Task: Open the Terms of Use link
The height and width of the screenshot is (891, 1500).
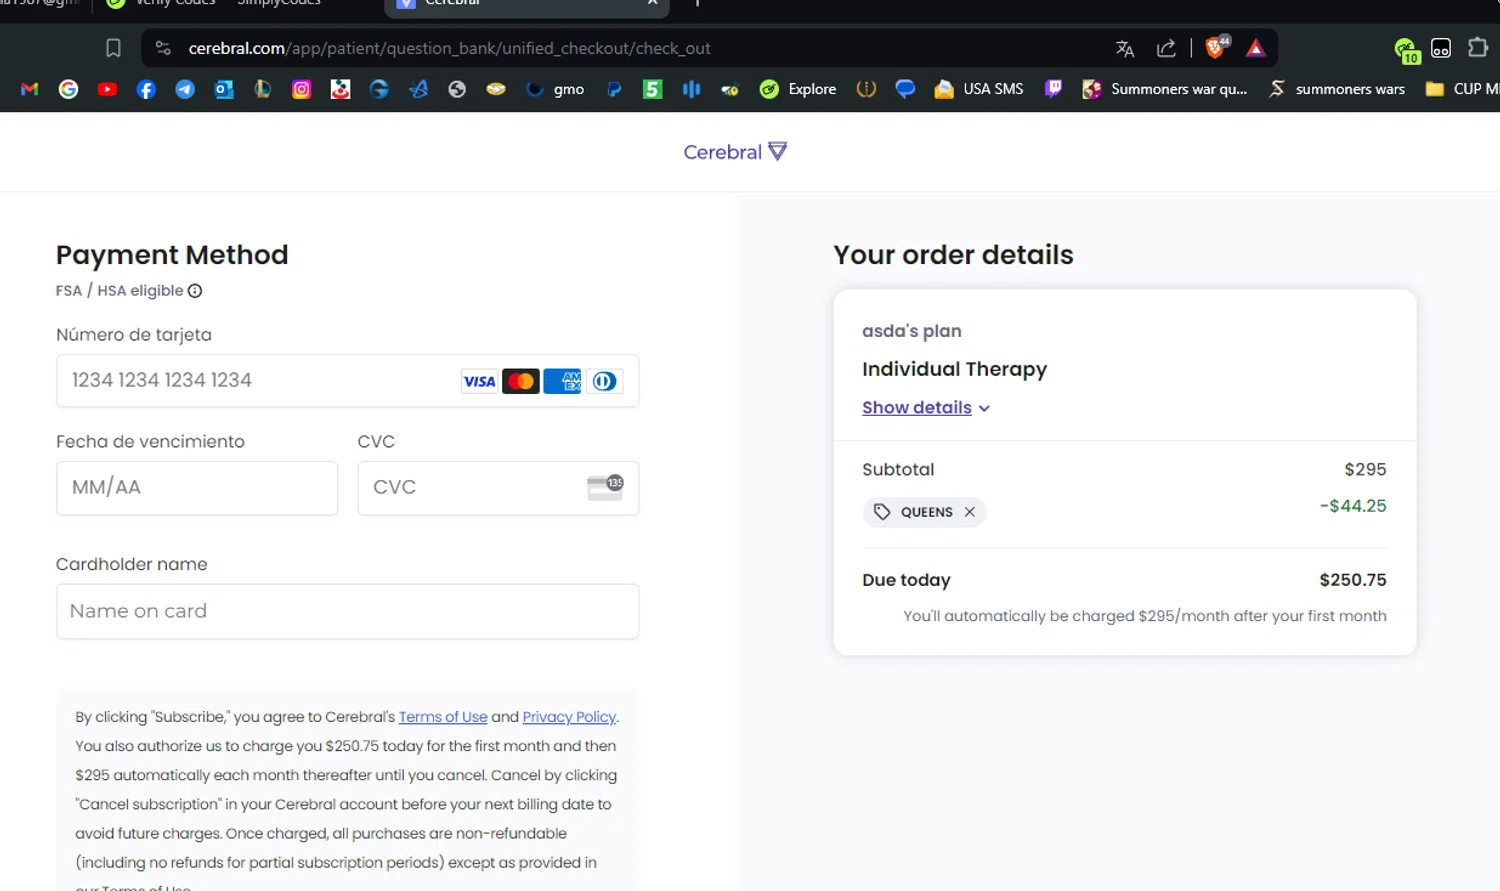Action: pos(443,717)
